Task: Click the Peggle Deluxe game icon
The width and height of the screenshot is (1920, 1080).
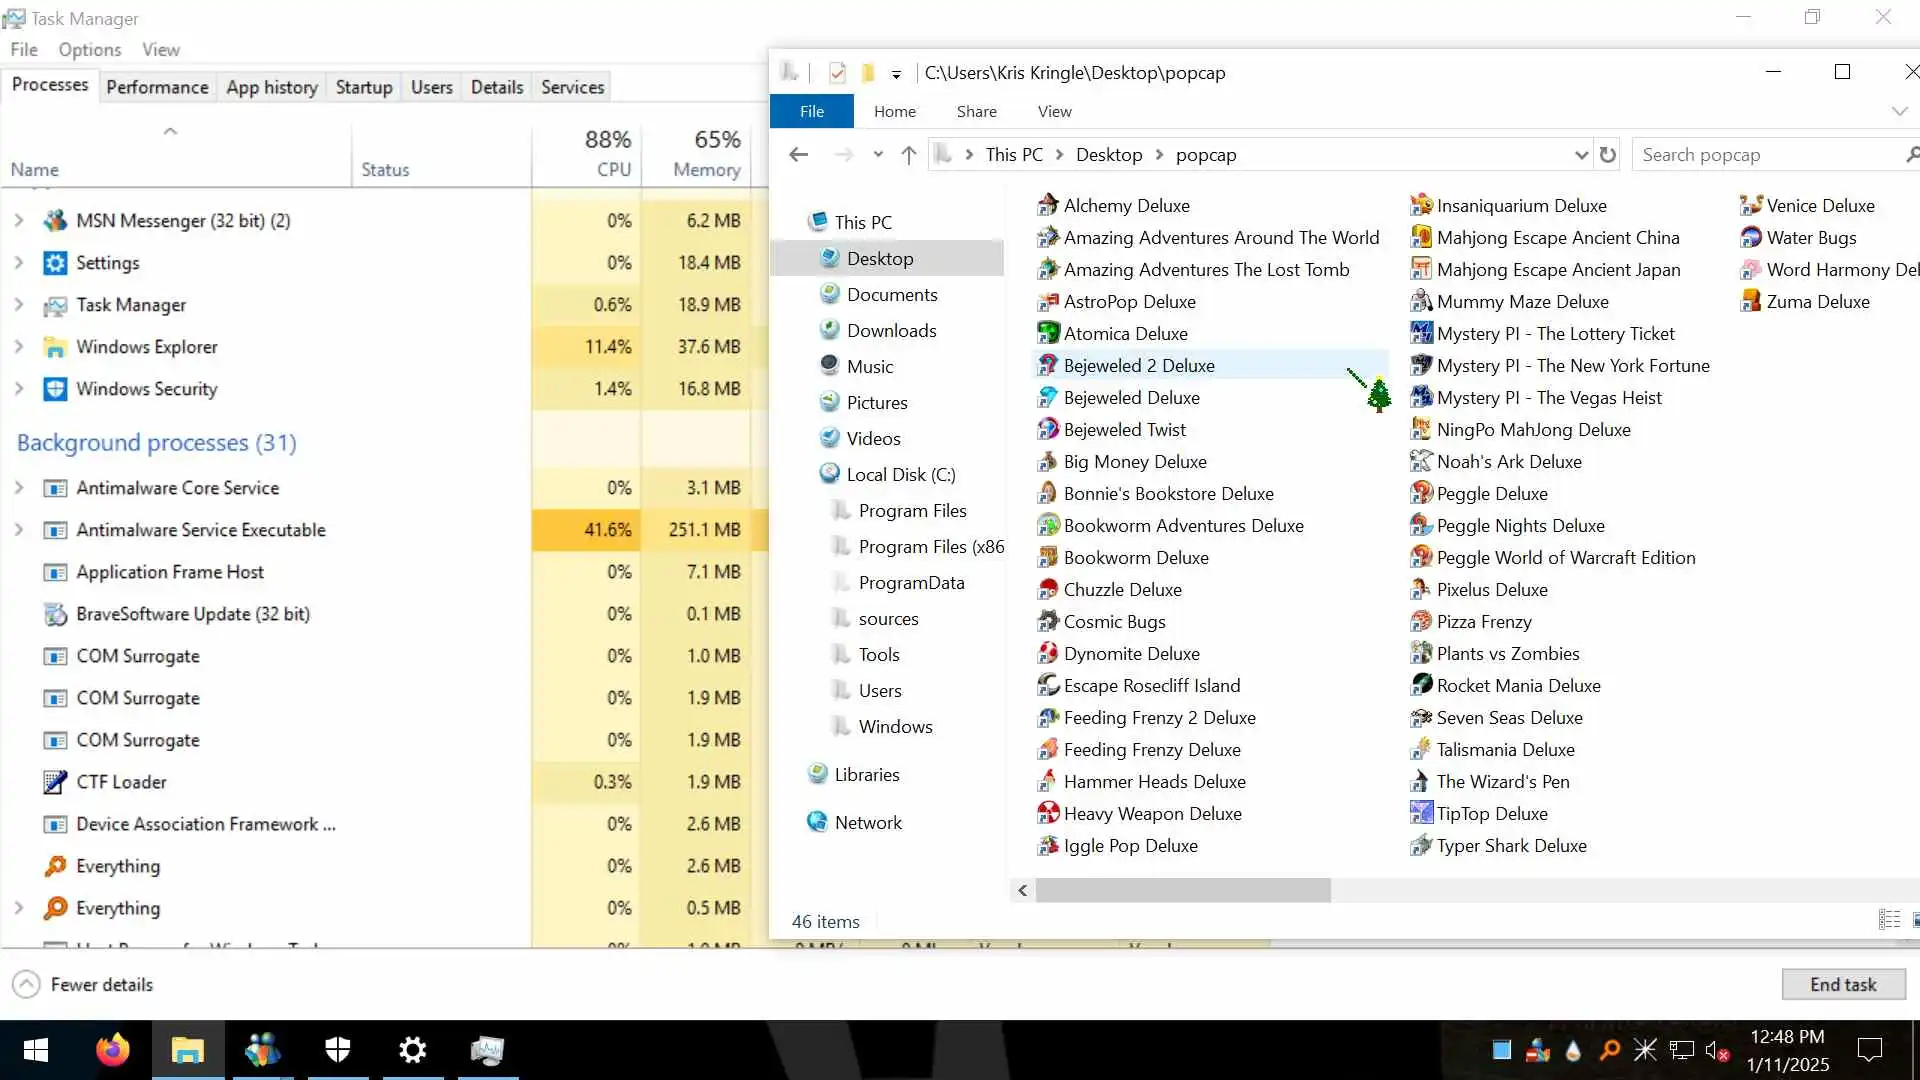Action: point(1420,493)
